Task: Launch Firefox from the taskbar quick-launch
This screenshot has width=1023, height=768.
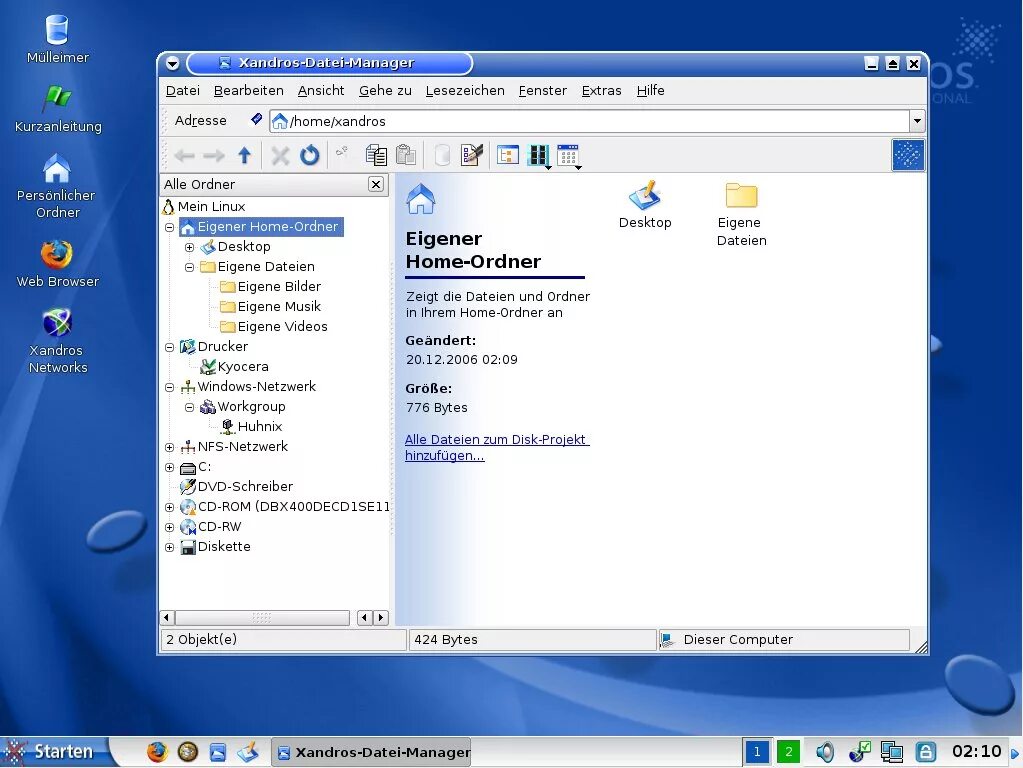Action: [x=157, y=752]
